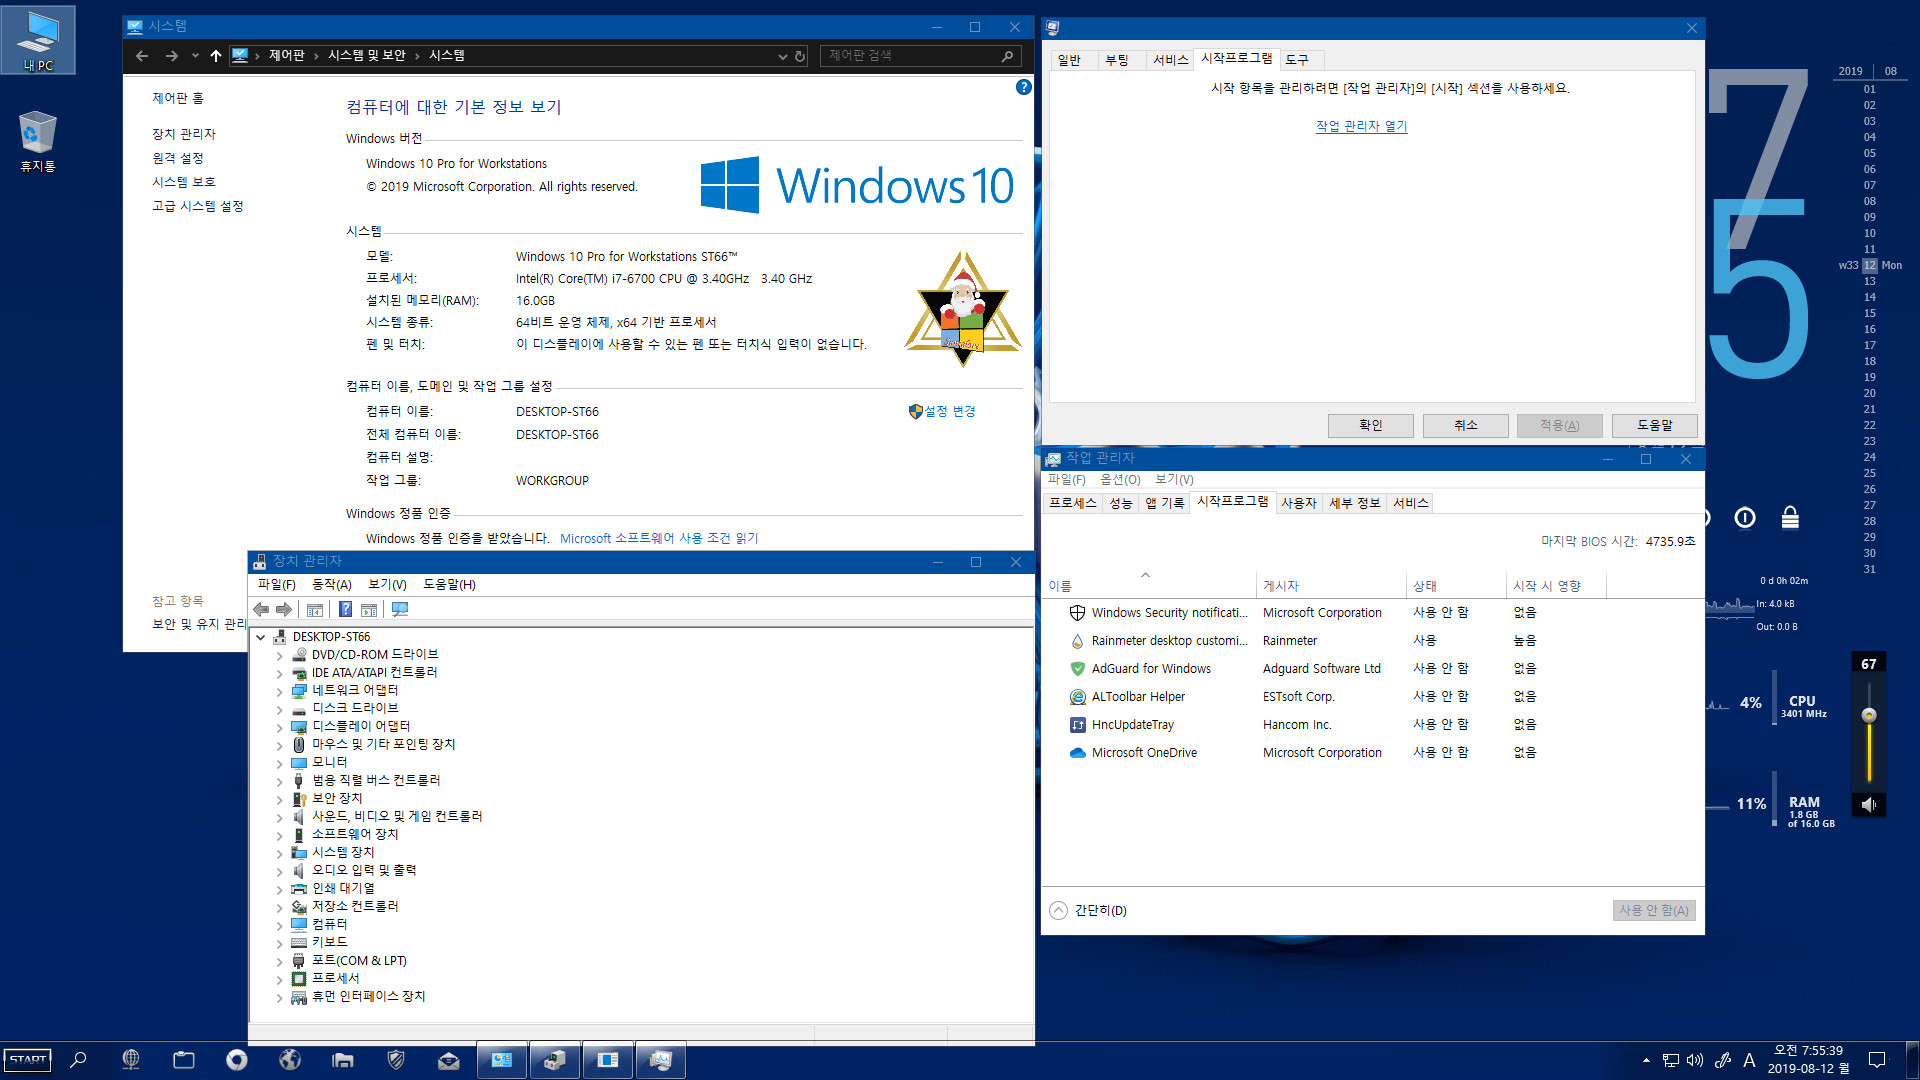Show hidden tray icons arrow
This screenshot has height=1080, width=1920.
pyautogui.click(x=1646, y=1060)
